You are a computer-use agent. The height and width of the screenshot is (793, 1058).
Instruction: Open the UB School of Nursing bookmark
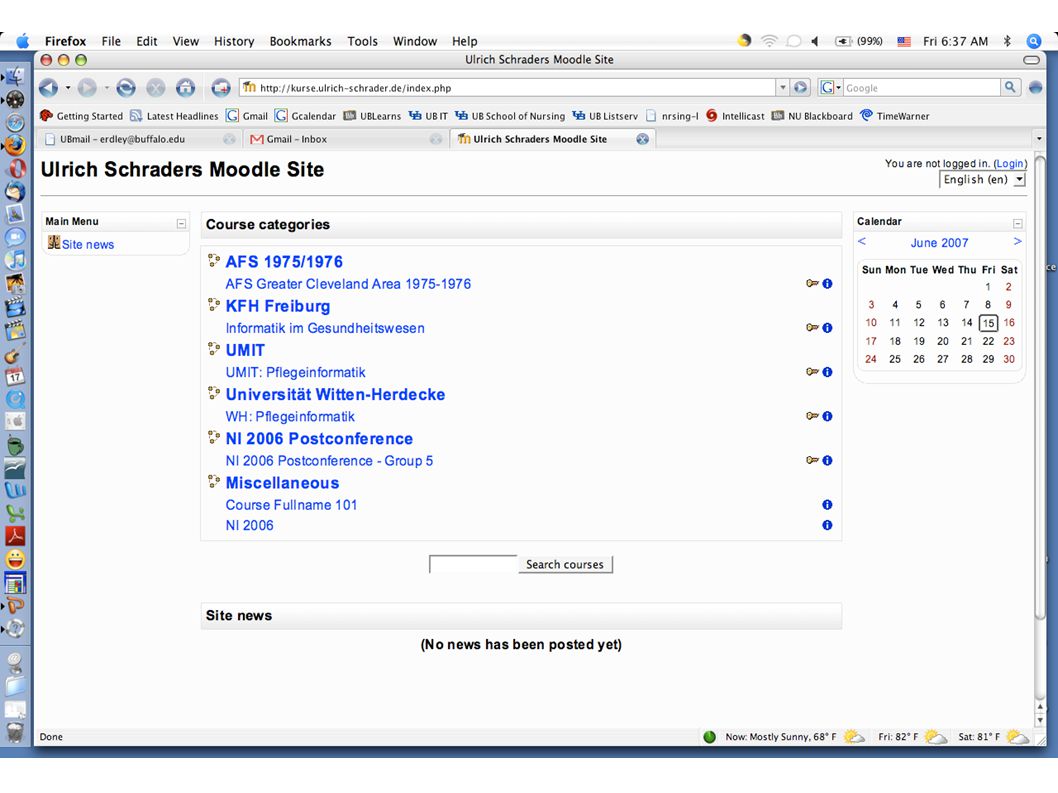(510, 116)
